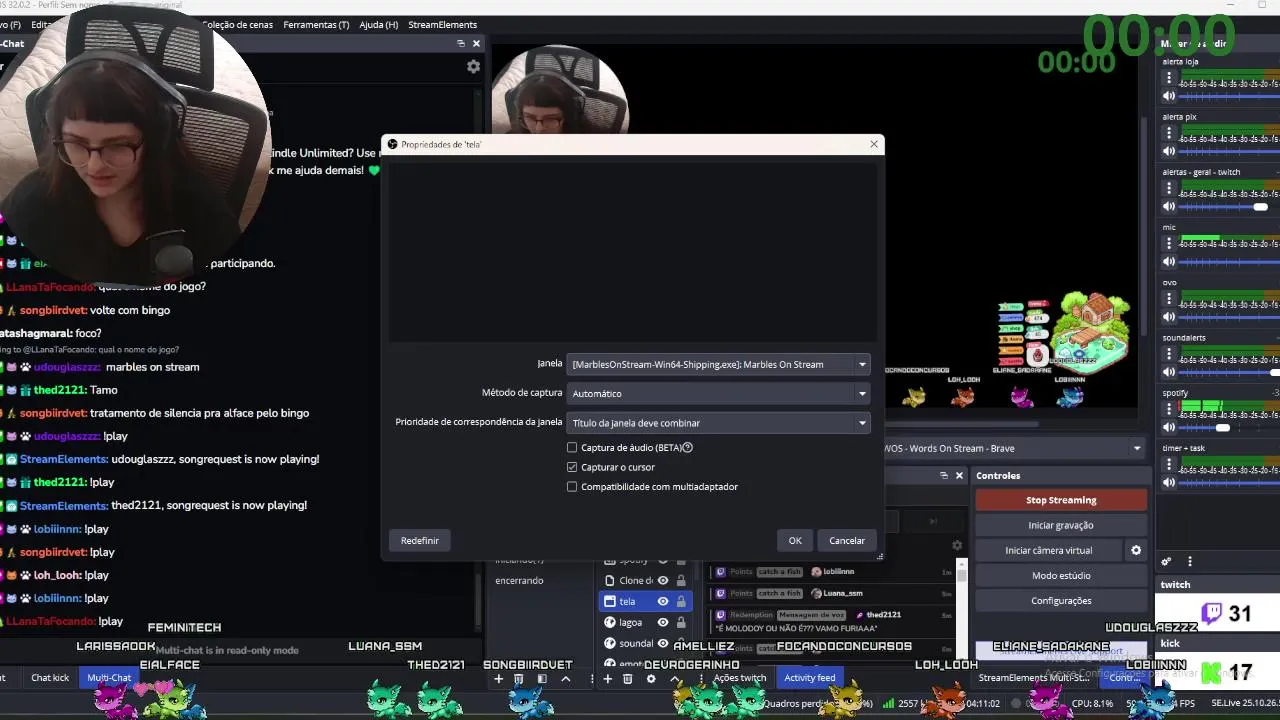The width and height of the screenshot is (1280, 720).
Task: Click 'Iniciar gravação' button
Action: [x=1061, y=525]
